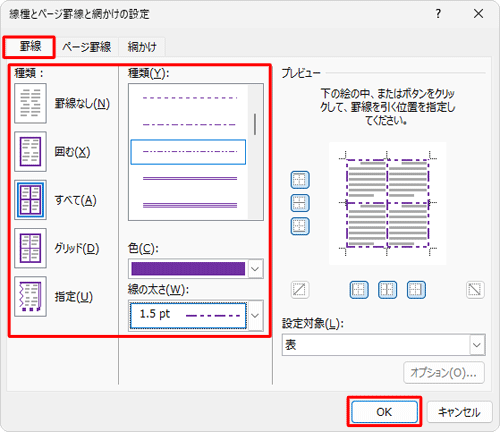
Task: Toggle the diagonal-down border button
Action: (475, 290)
